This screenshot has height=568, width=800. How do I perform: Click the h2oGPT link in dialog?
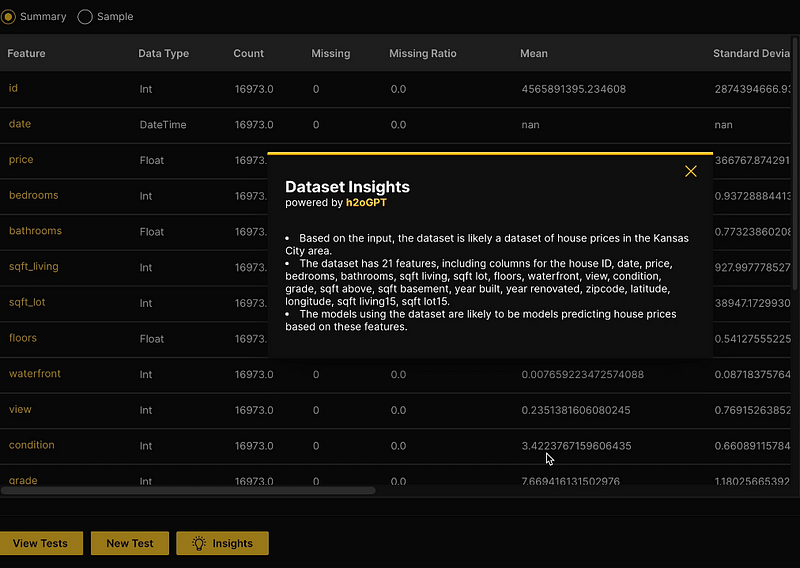coord(366,202)
